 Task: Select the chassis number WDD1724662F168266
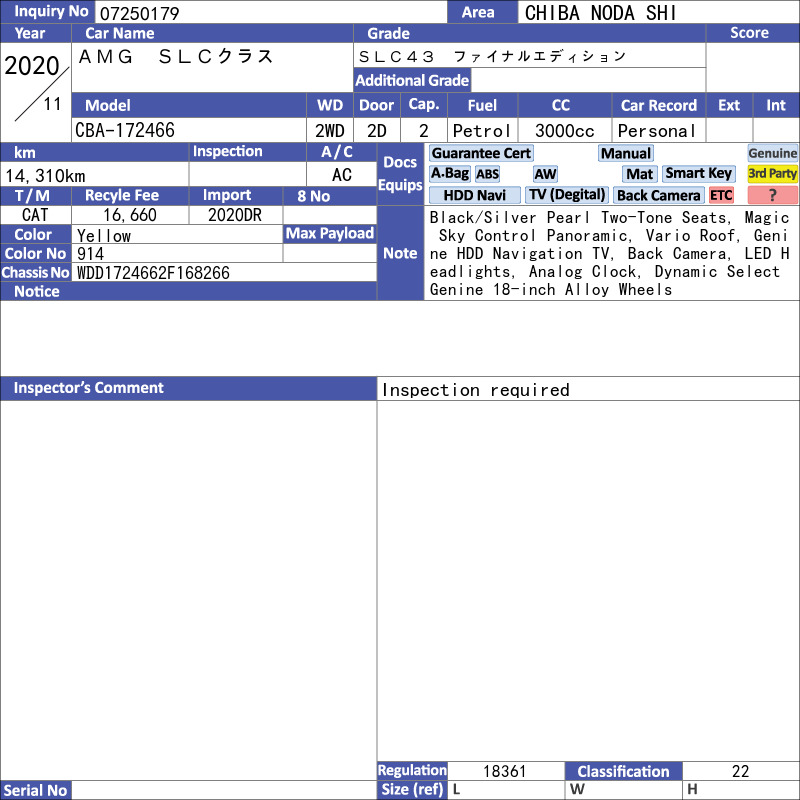(224, 272)
